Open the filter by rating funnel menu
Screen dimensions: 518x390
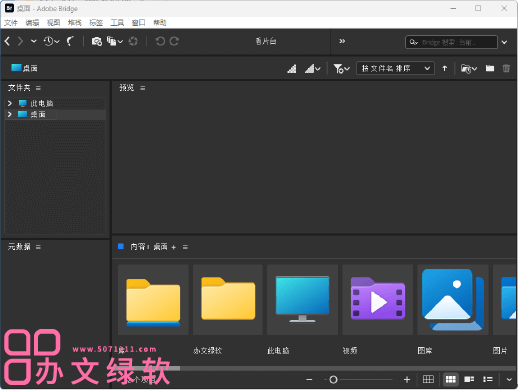[x=341, y=69]
